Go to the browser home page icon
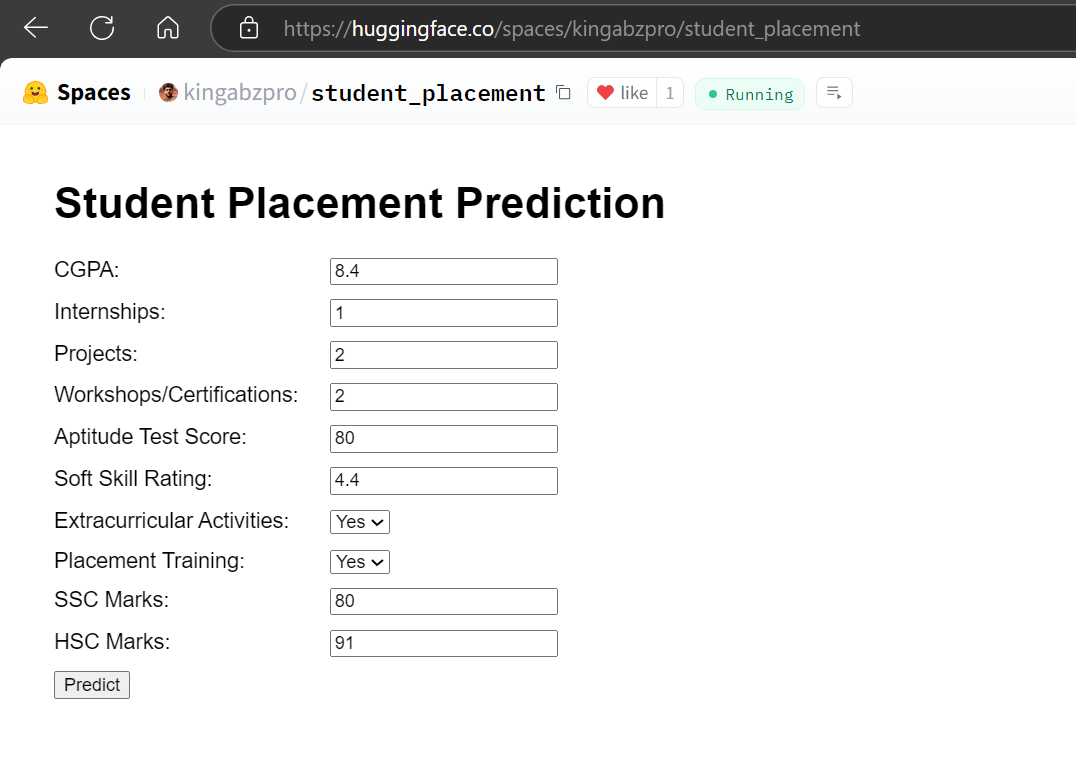This screenshot has height=769, width=1076. tap(168, 28)
